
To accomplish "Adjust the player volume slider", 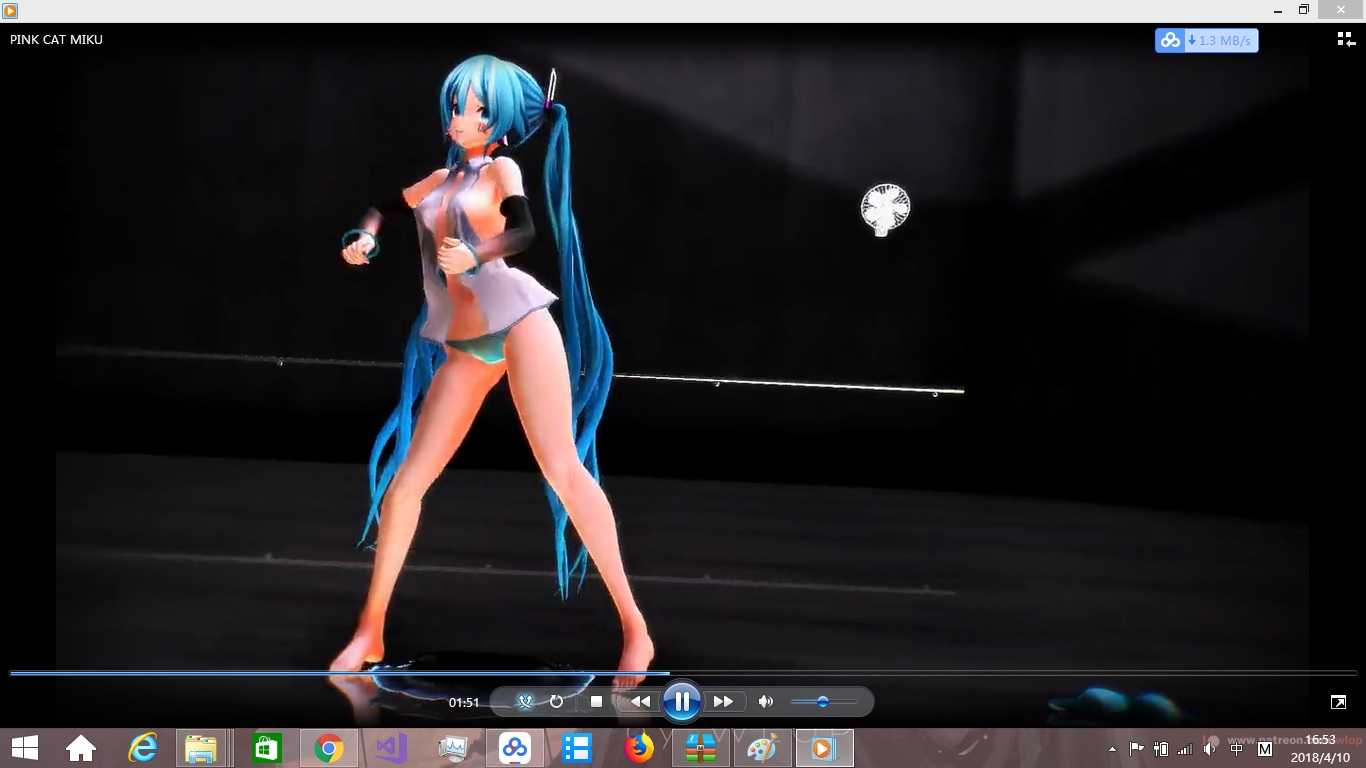I will point(823,702).
